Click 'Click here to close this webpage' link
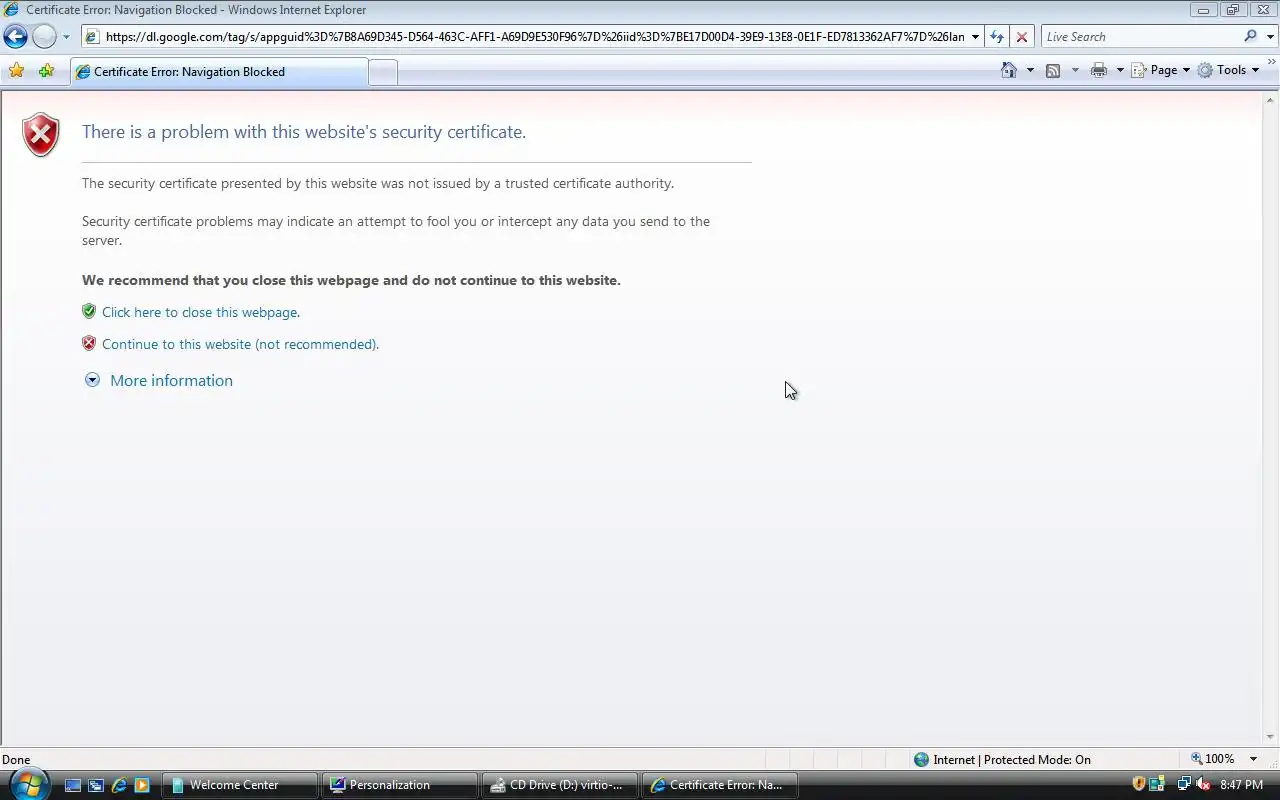The height and width of the screenshot is (800, 1280). click(x=201, y=312)
